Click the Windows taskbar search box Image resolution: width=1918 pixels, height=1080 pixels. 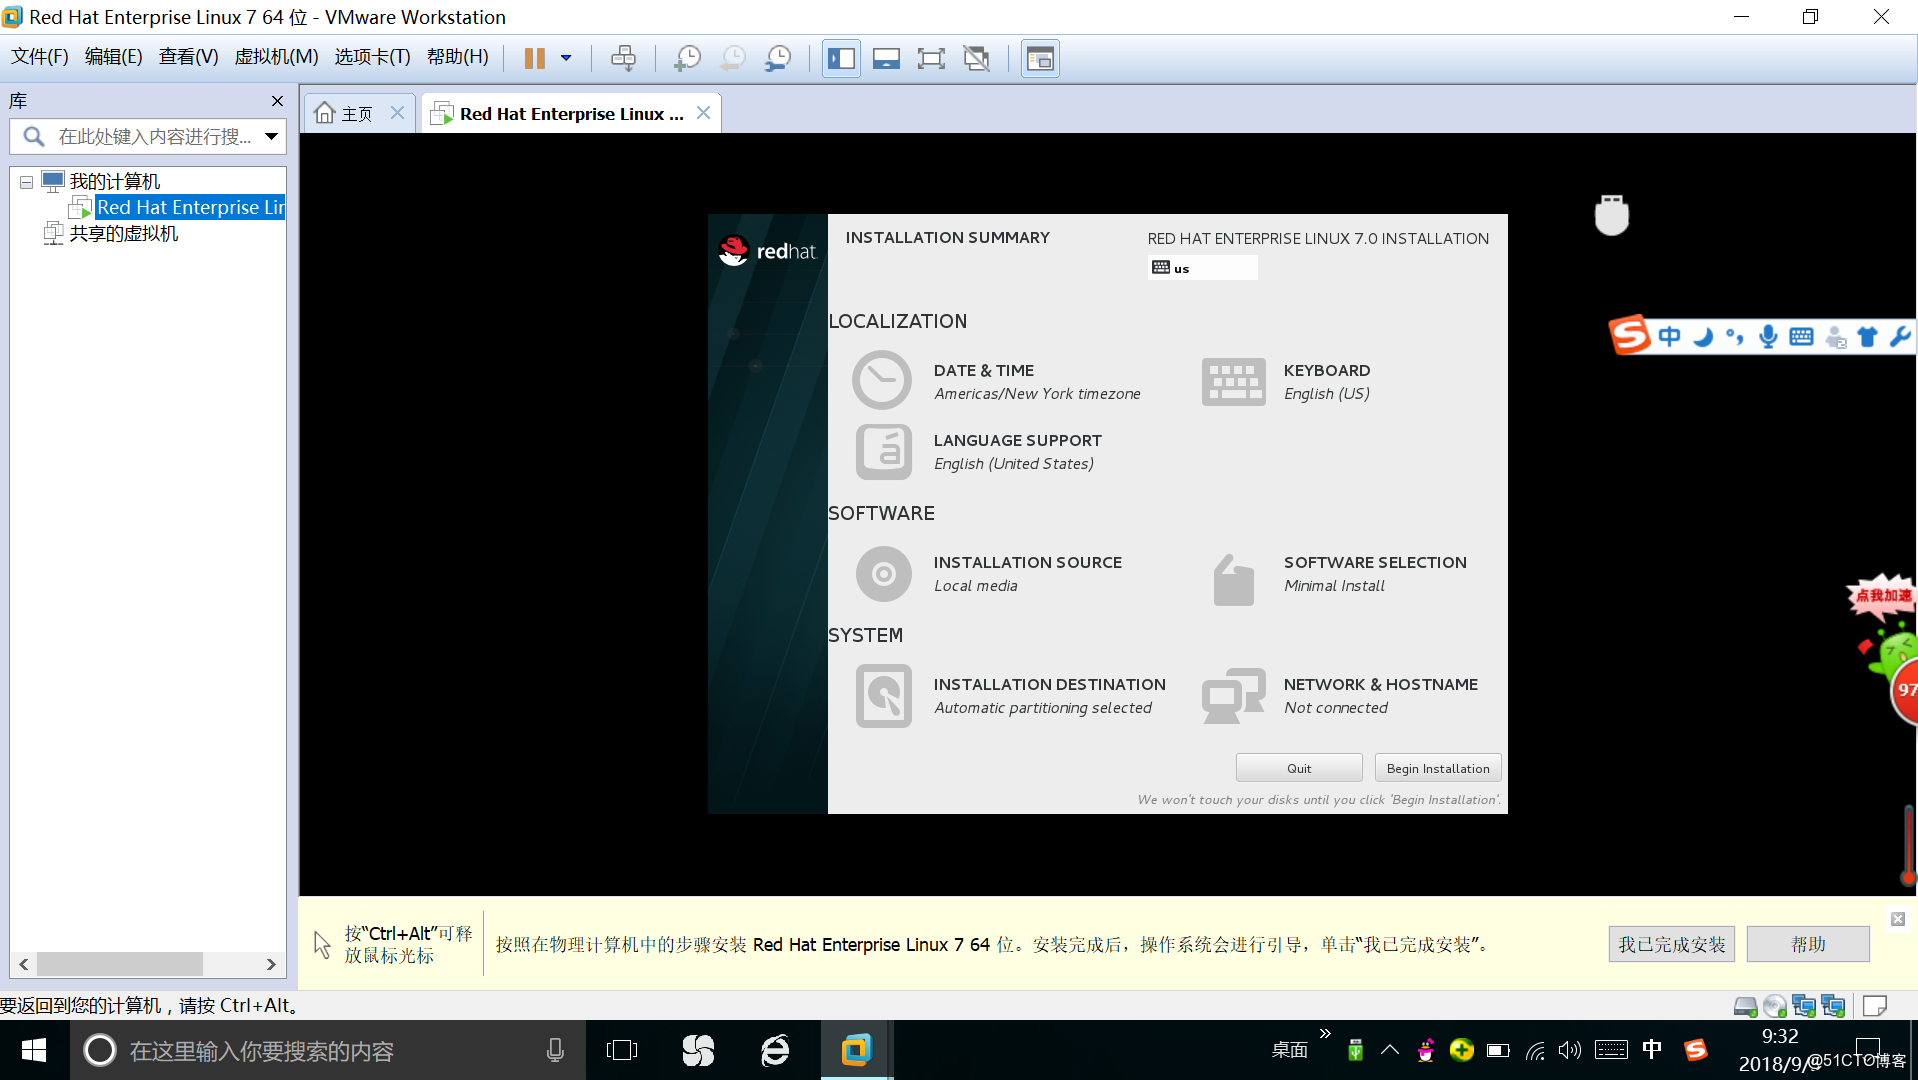point(327,1050)
